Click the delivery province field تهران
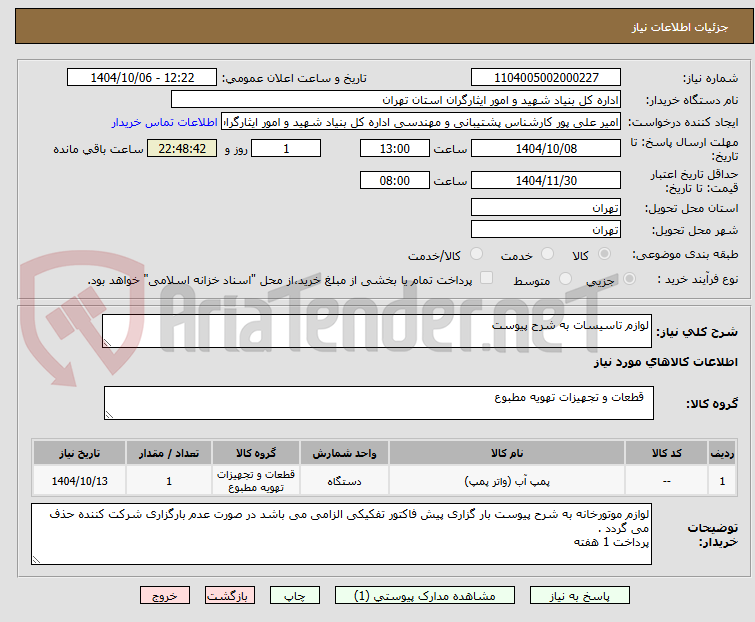The image size is (755, 622). [x=546, y=207]
